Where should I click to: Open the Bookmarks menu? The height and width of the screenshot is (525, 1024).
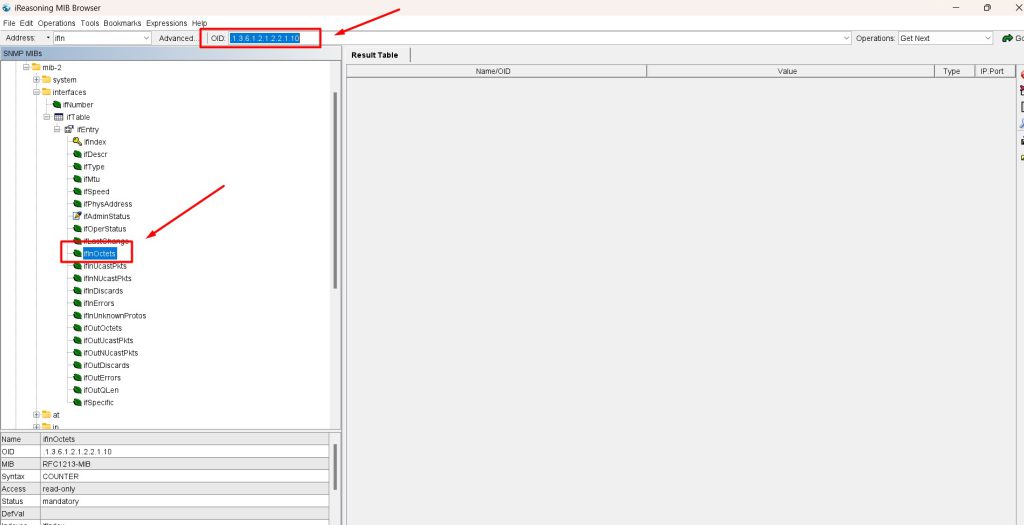(x=122, y=23)
